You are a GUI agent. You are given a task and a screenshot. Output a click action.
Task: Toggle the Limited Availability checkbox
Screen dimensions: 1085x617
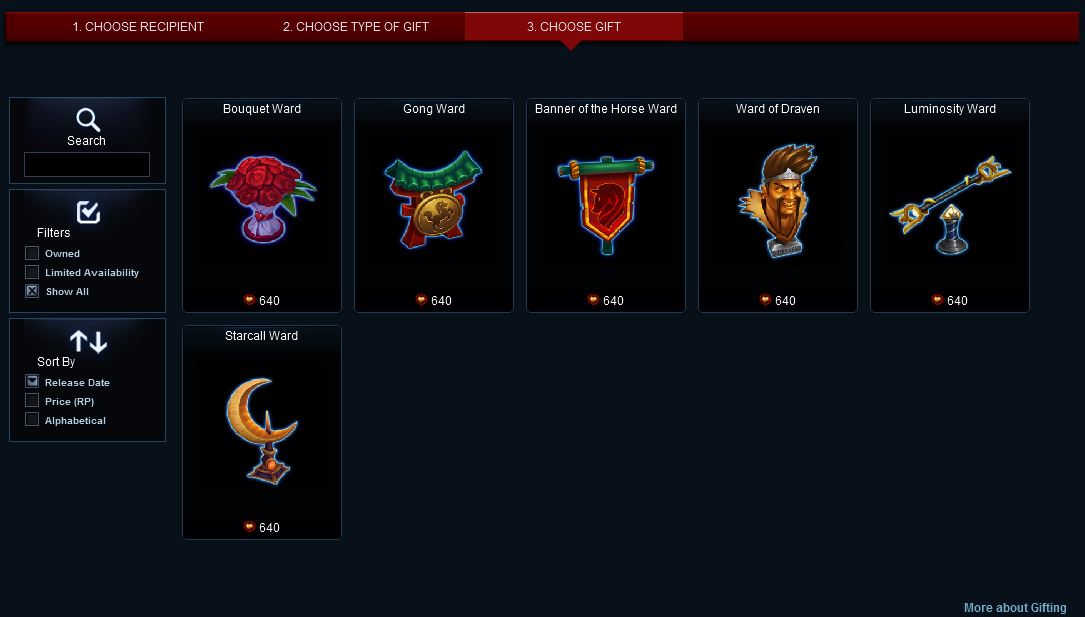point(32,272)
